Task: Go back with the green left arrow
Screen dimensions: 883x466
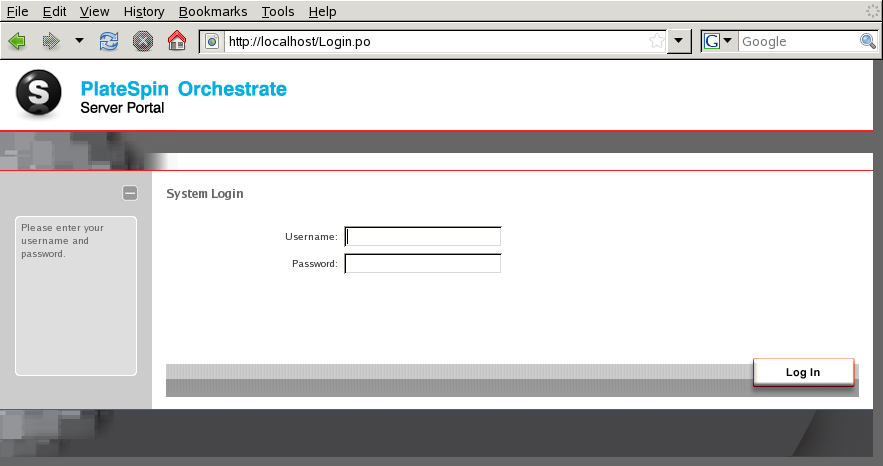Action: 17,41
